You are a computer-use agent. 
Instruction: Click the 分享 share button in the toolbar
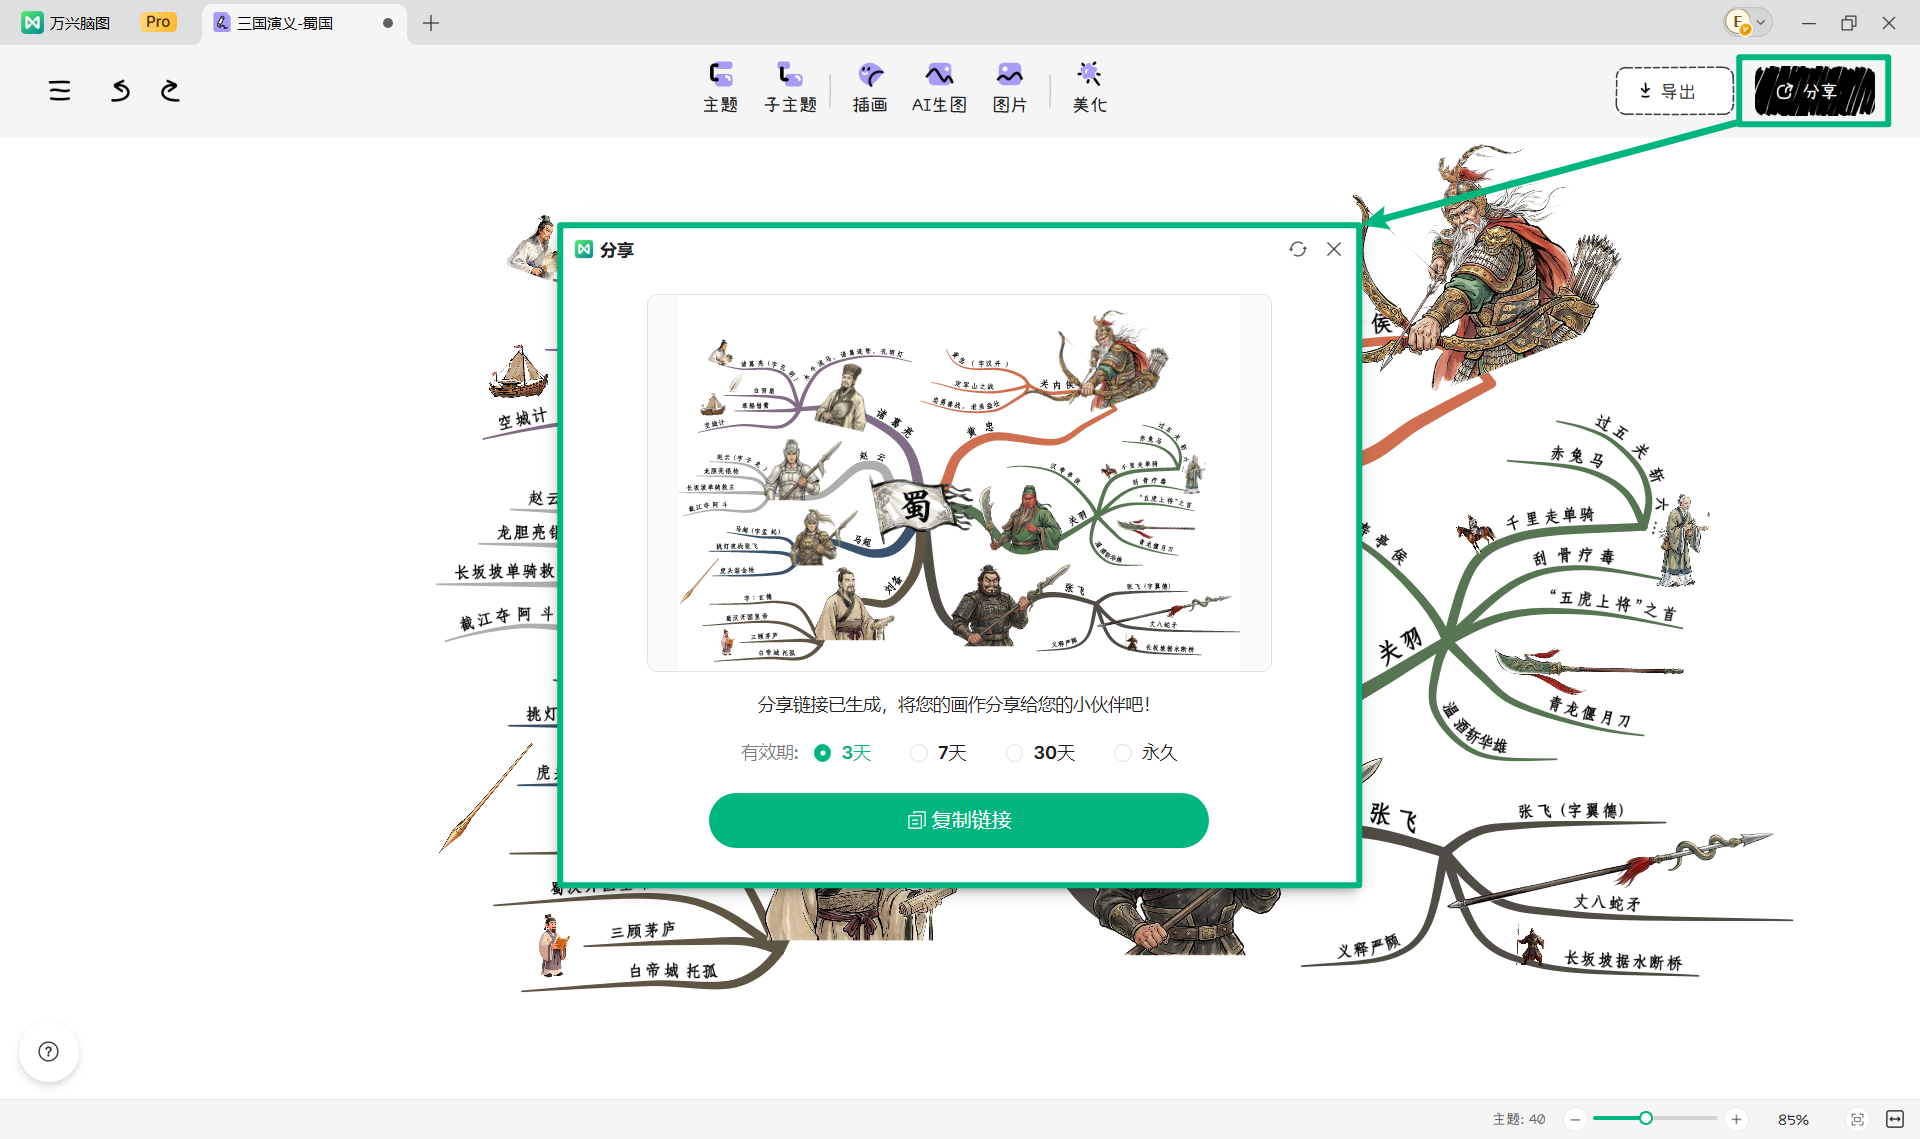[x=1814, y=91]
